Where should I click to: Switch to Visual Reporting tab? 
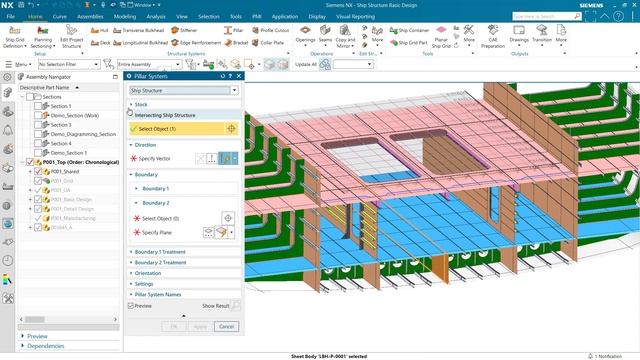pos(355,17)
